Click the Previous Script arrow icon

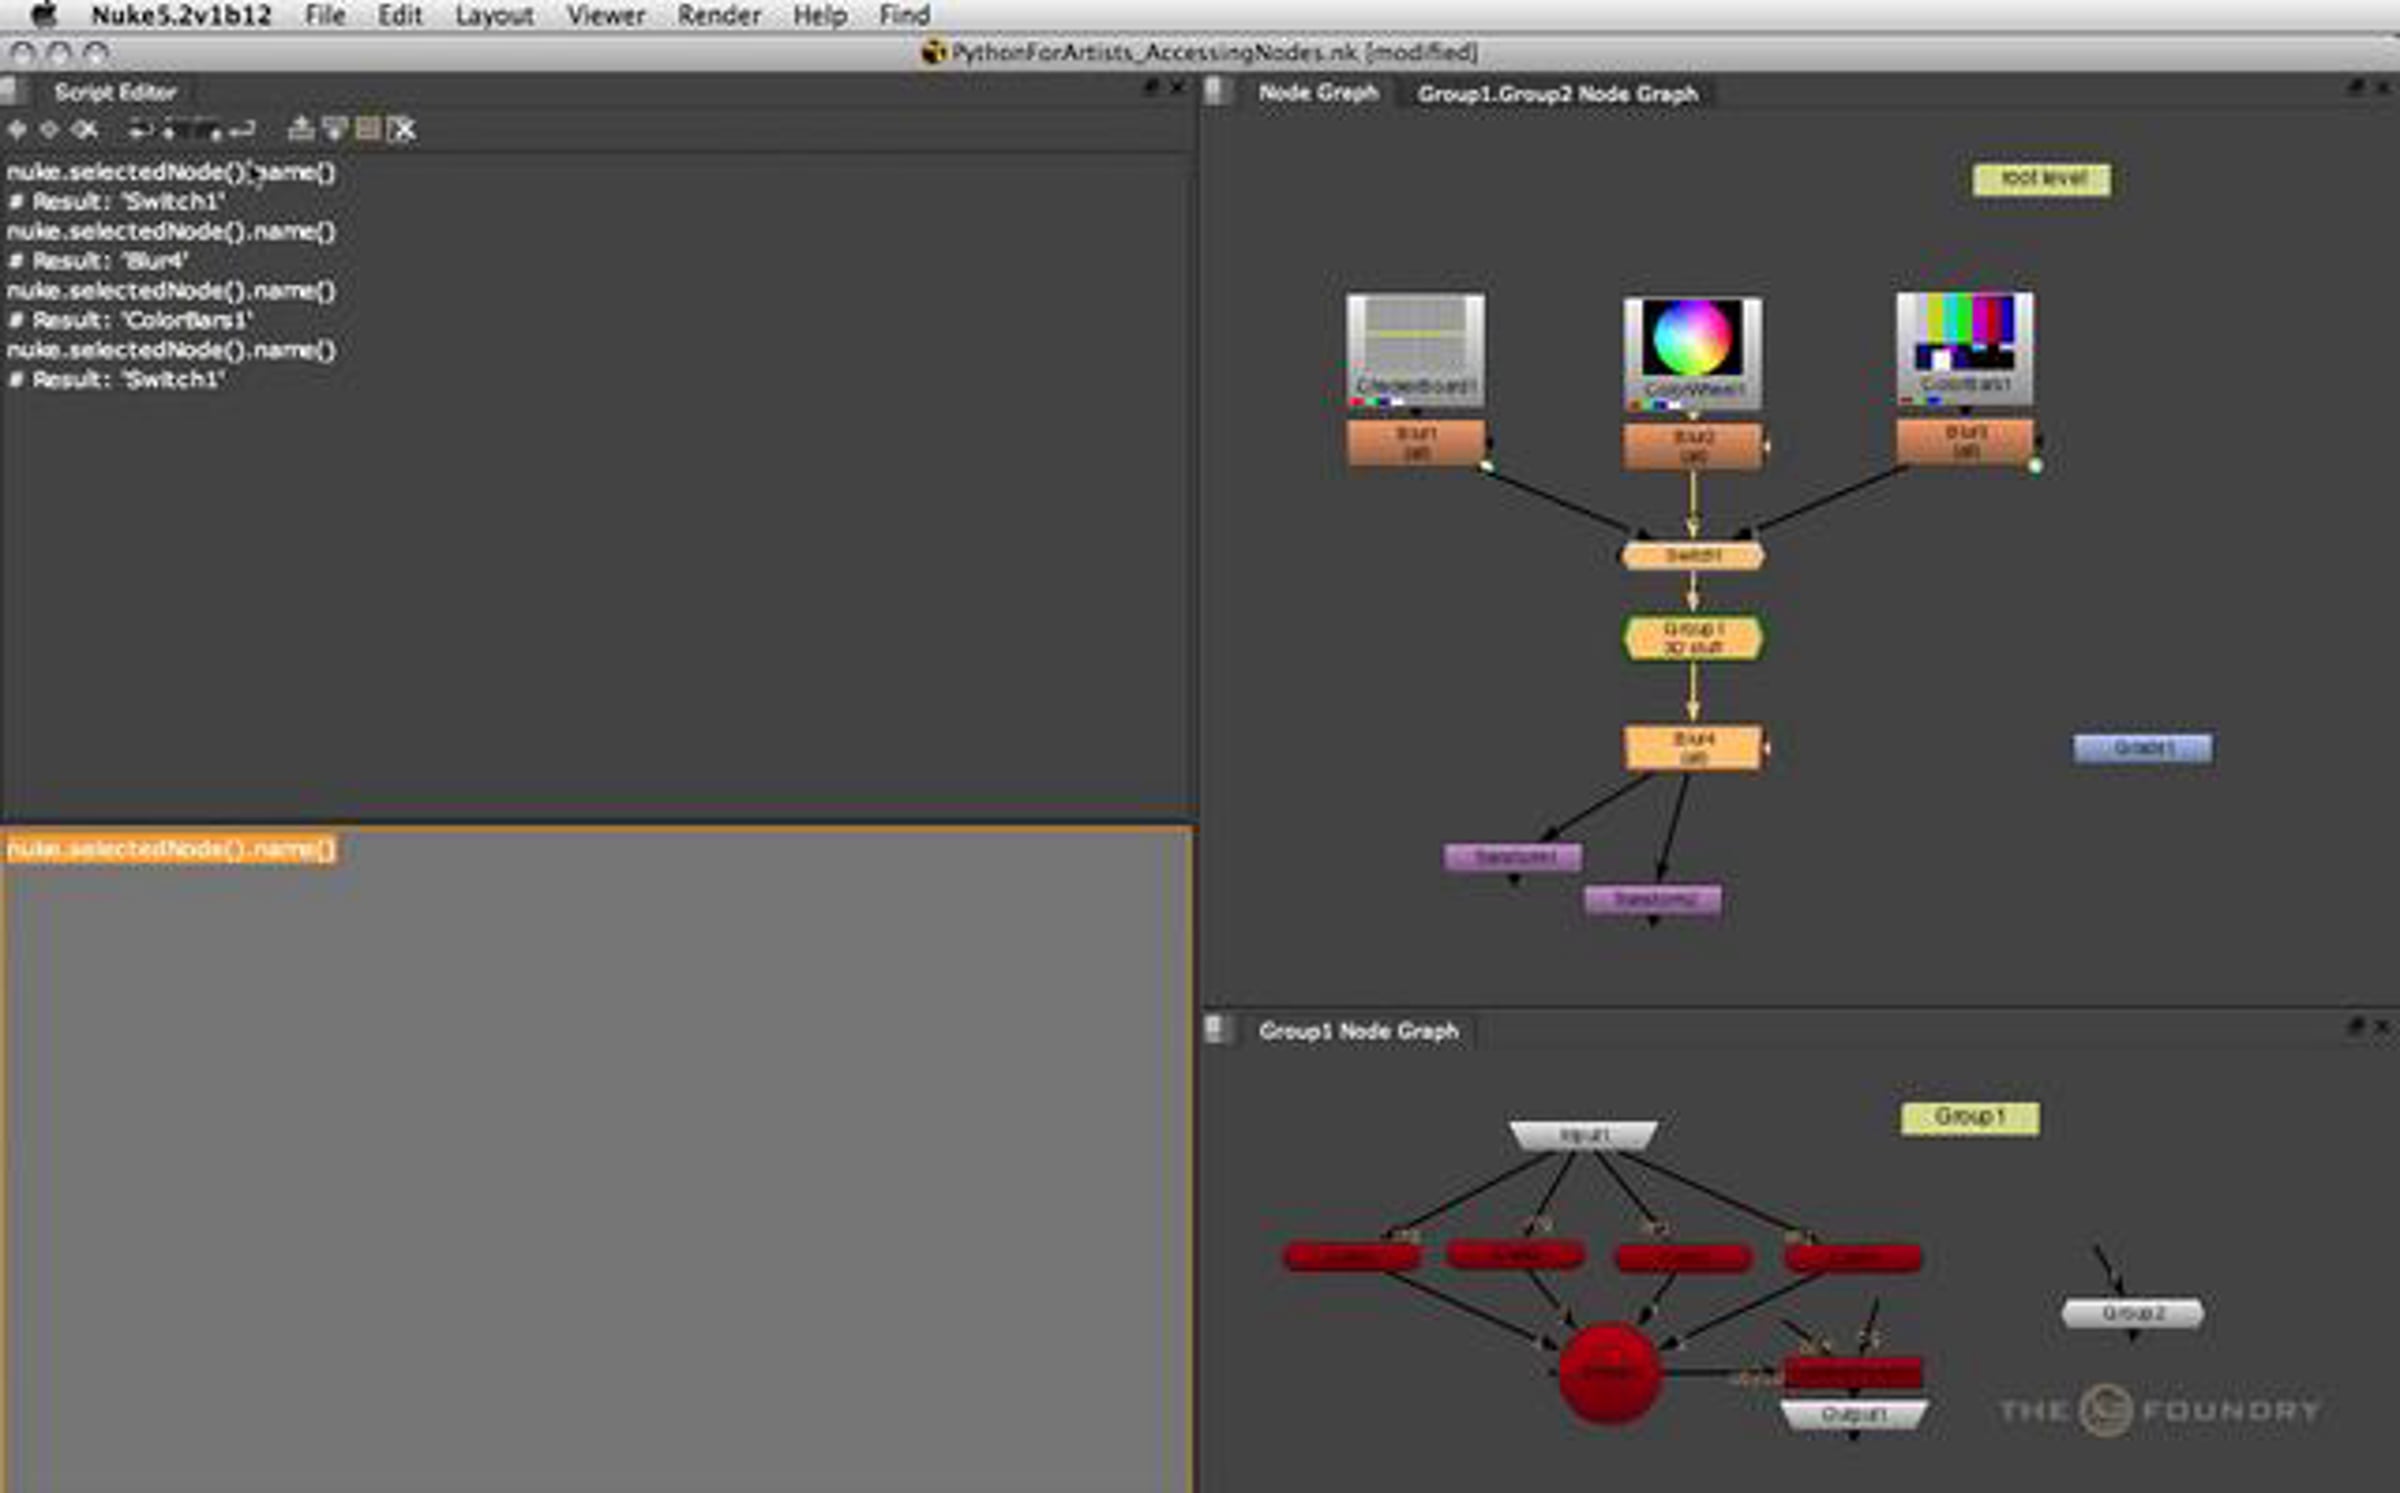[x=17, y=129]
